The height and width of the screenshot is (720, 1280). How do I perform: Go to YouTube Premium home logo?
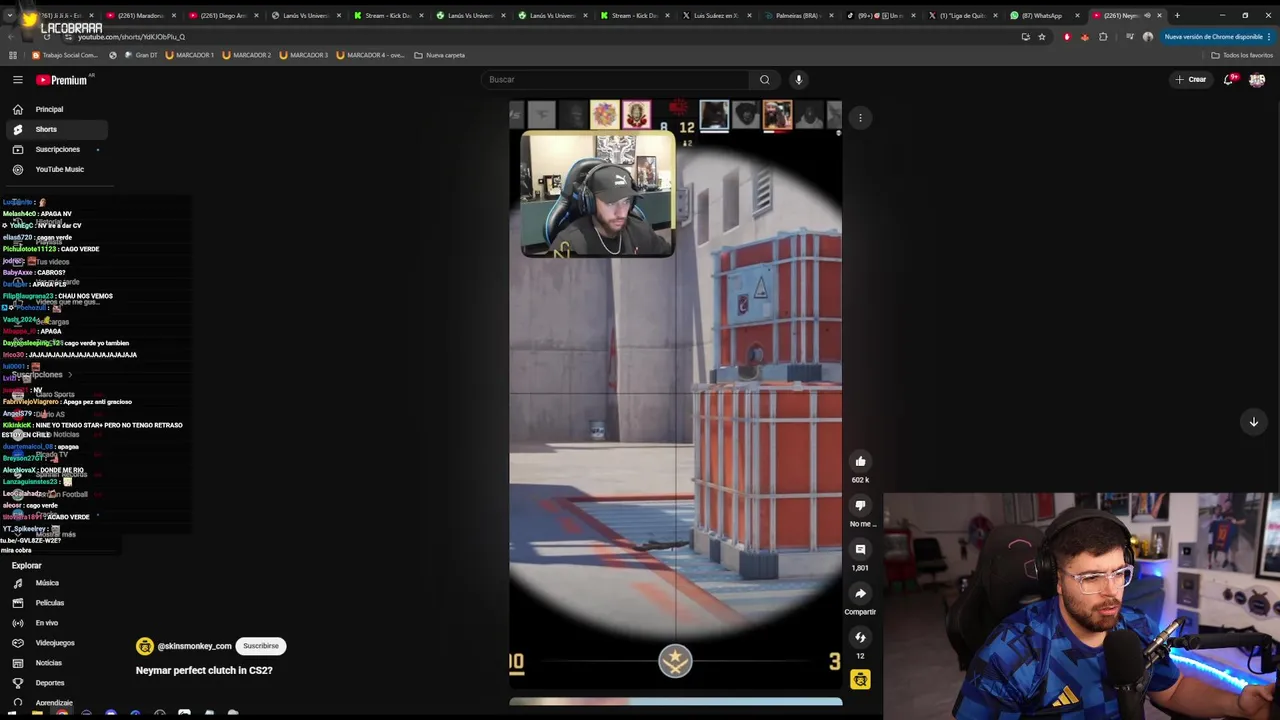62,80
